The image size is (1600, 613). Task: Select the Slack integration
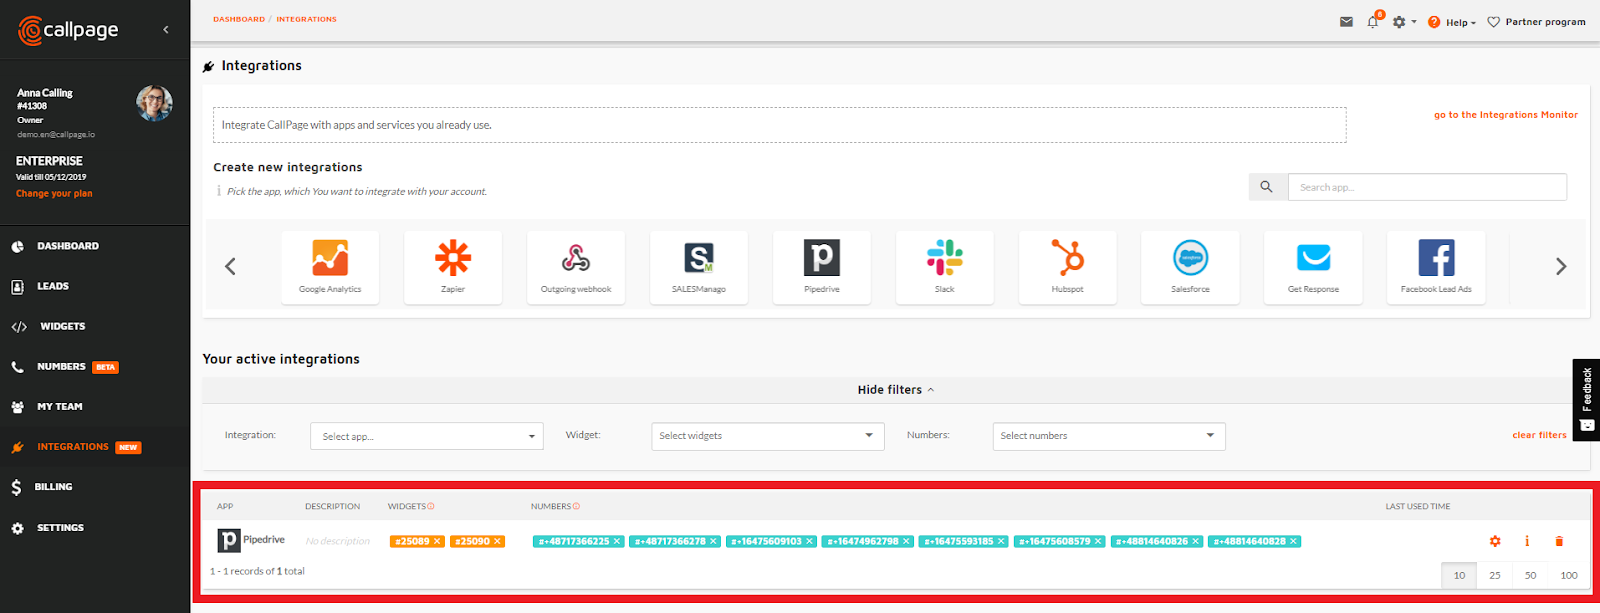click(x=945, y=267)
